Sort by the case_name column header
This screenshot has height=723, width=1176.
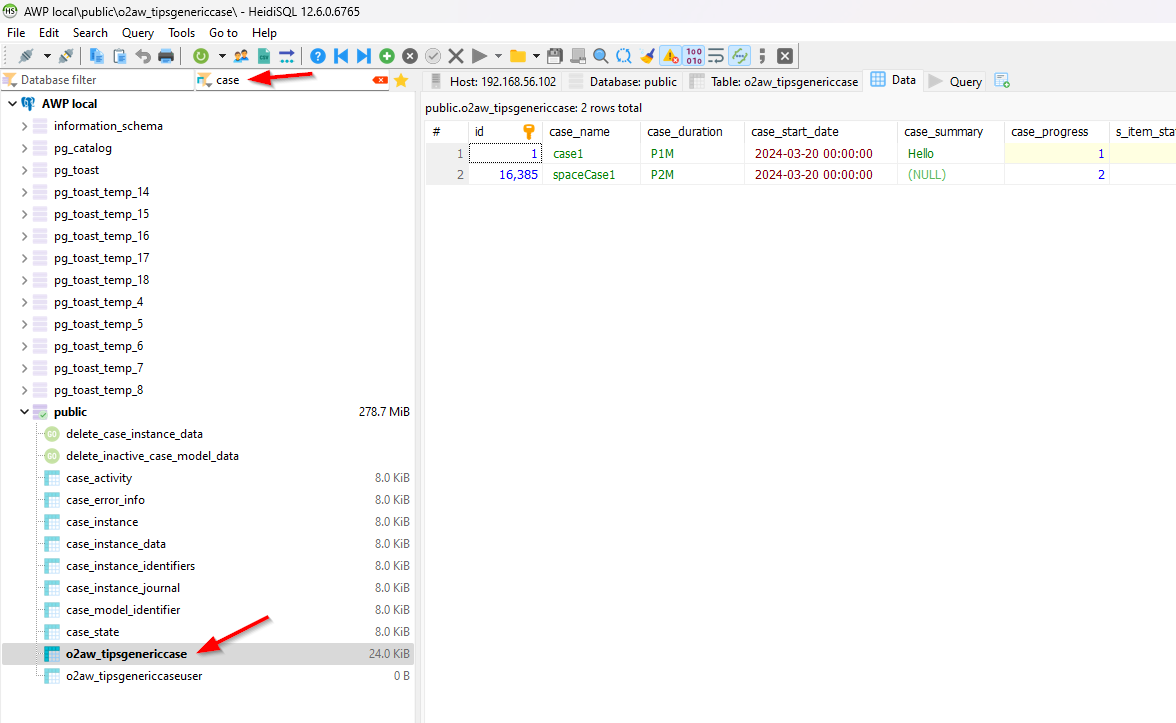tap(579, 132)
